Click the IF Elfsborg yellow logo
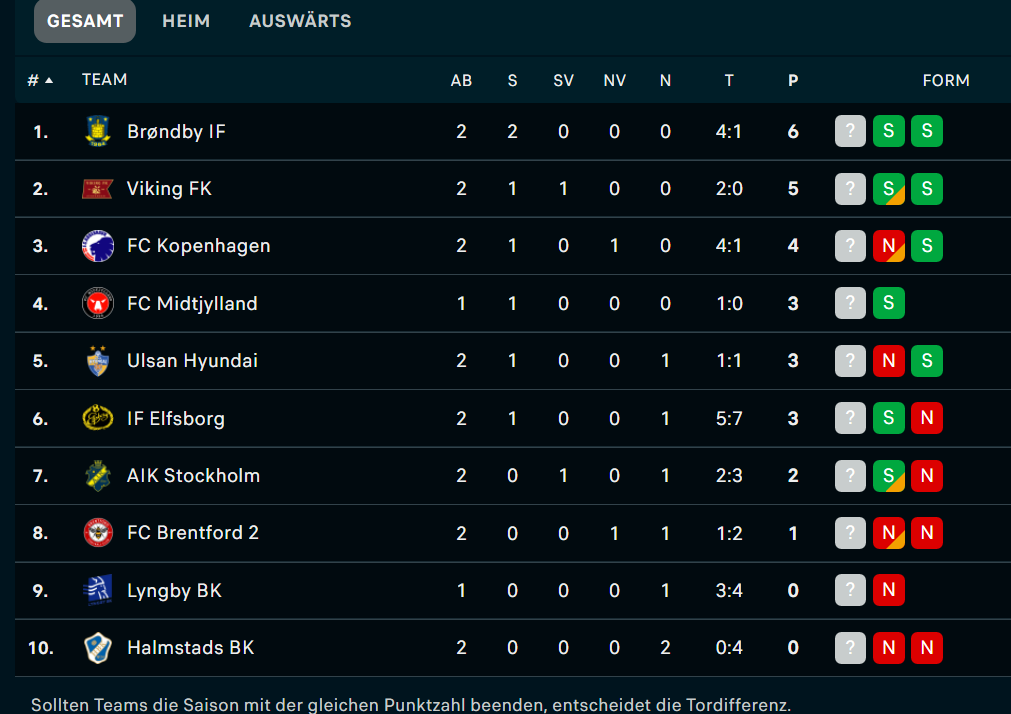Viewport: 1011px width, 714px height. 98,418
